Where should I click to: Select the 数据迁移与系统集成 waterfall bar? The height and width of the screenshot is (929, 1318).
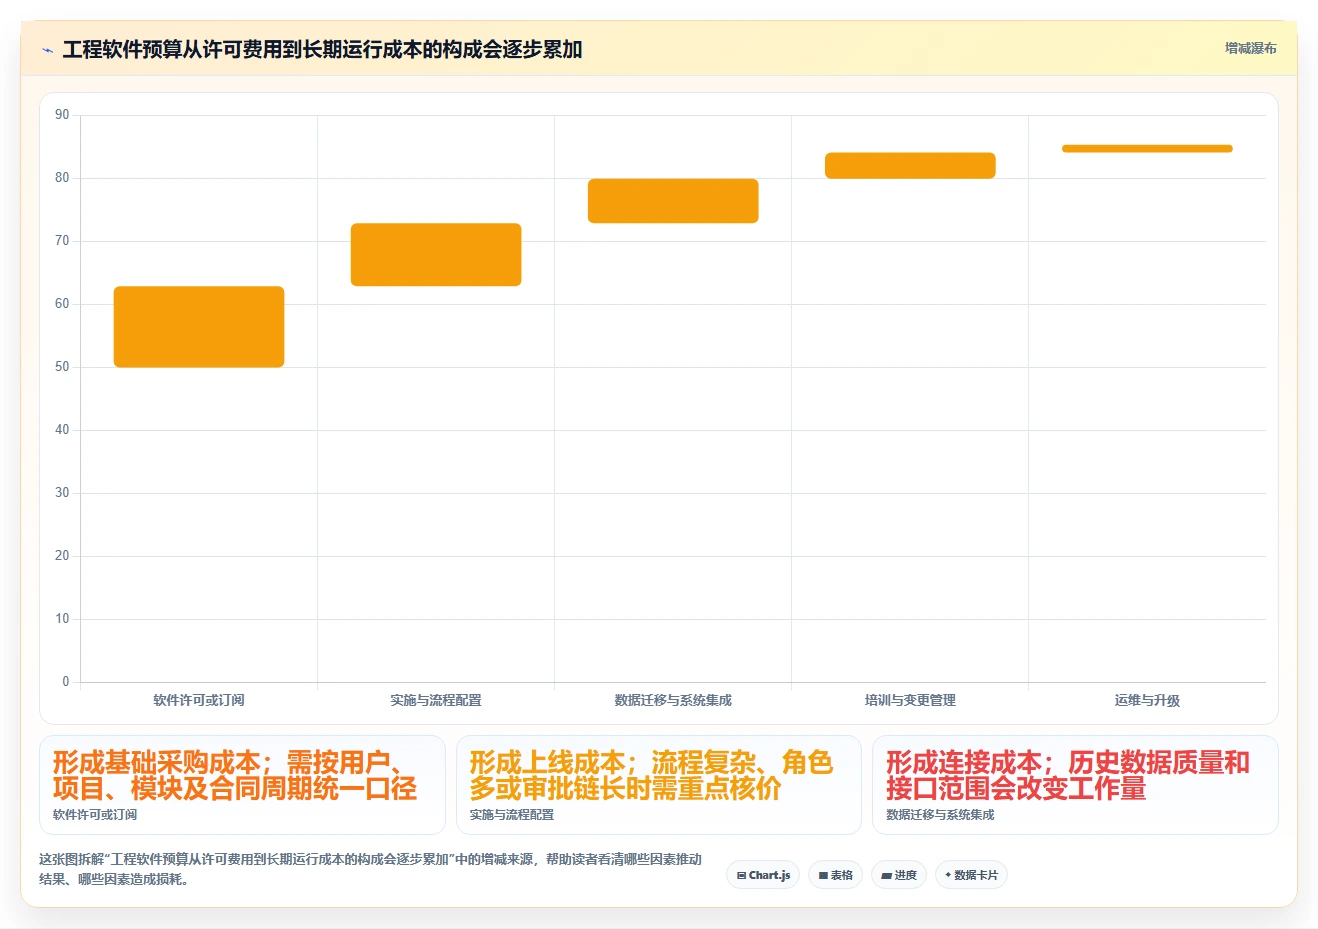(673, 201)
